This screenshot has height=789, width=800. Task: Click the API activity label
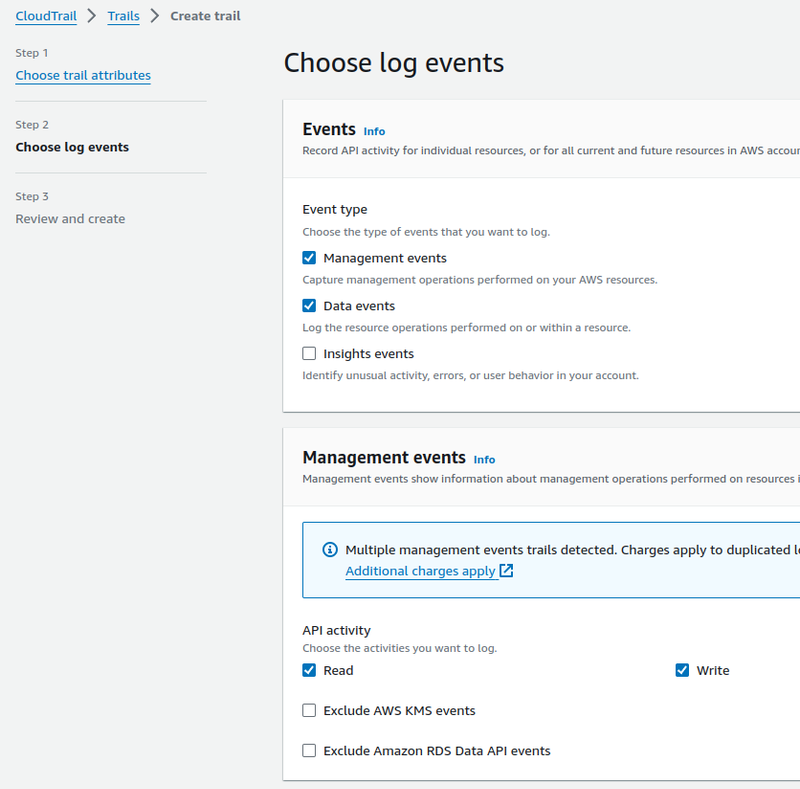[x=336, y=630]
